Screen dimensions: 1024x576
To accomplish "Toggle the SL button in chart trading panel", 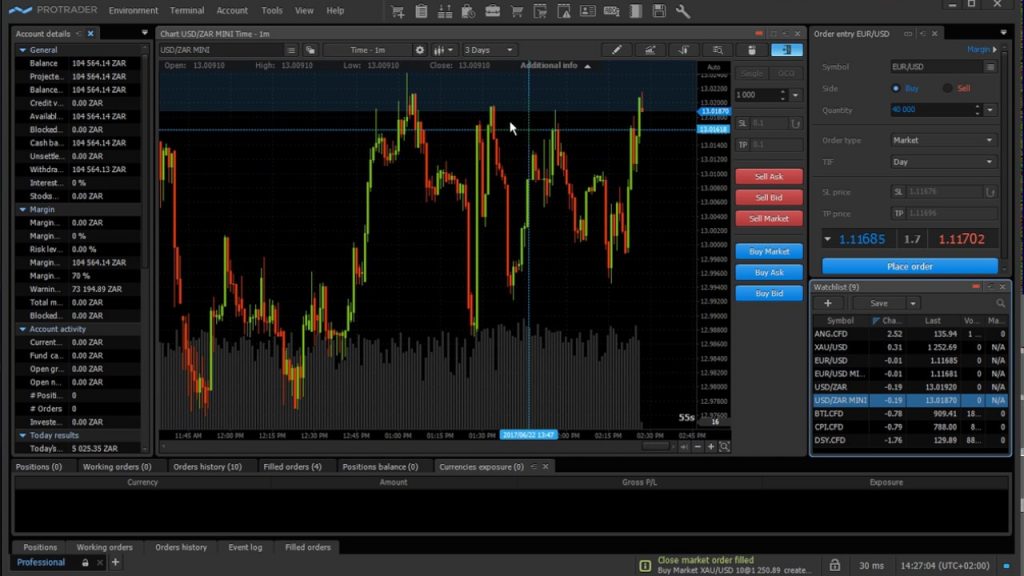I will point(742,123).
